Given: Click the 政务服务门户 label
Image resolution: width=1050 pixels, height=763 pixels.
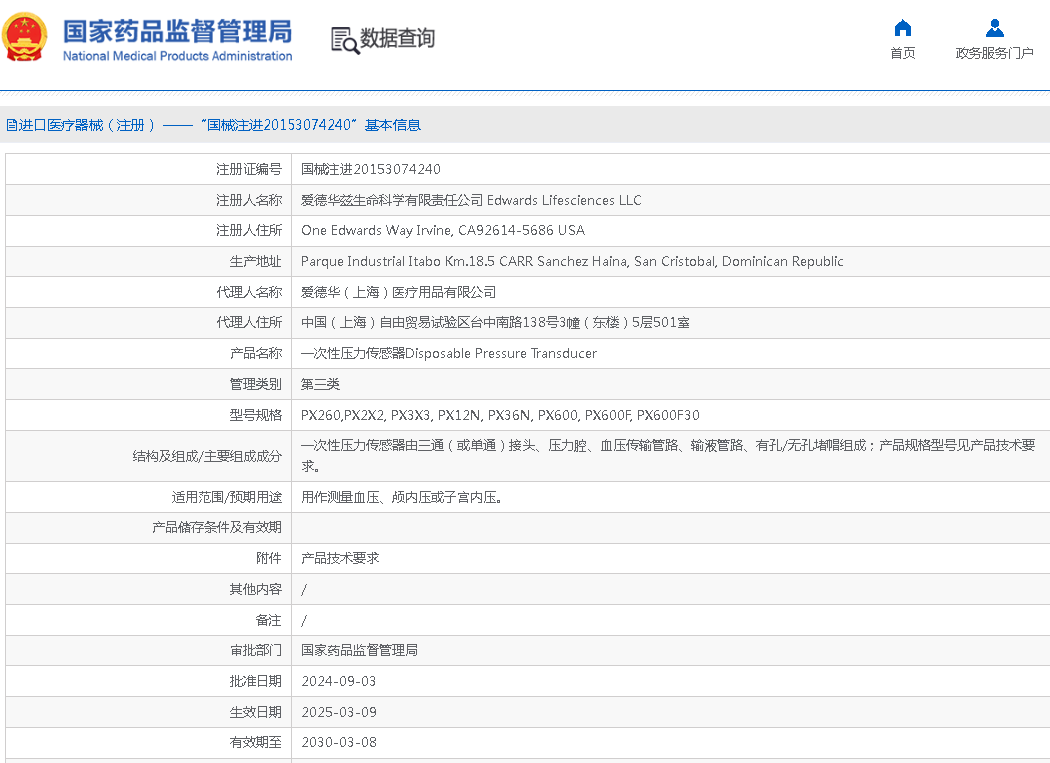Looking at the screenshot, I should pyautogui.click(x=994, y=53).
